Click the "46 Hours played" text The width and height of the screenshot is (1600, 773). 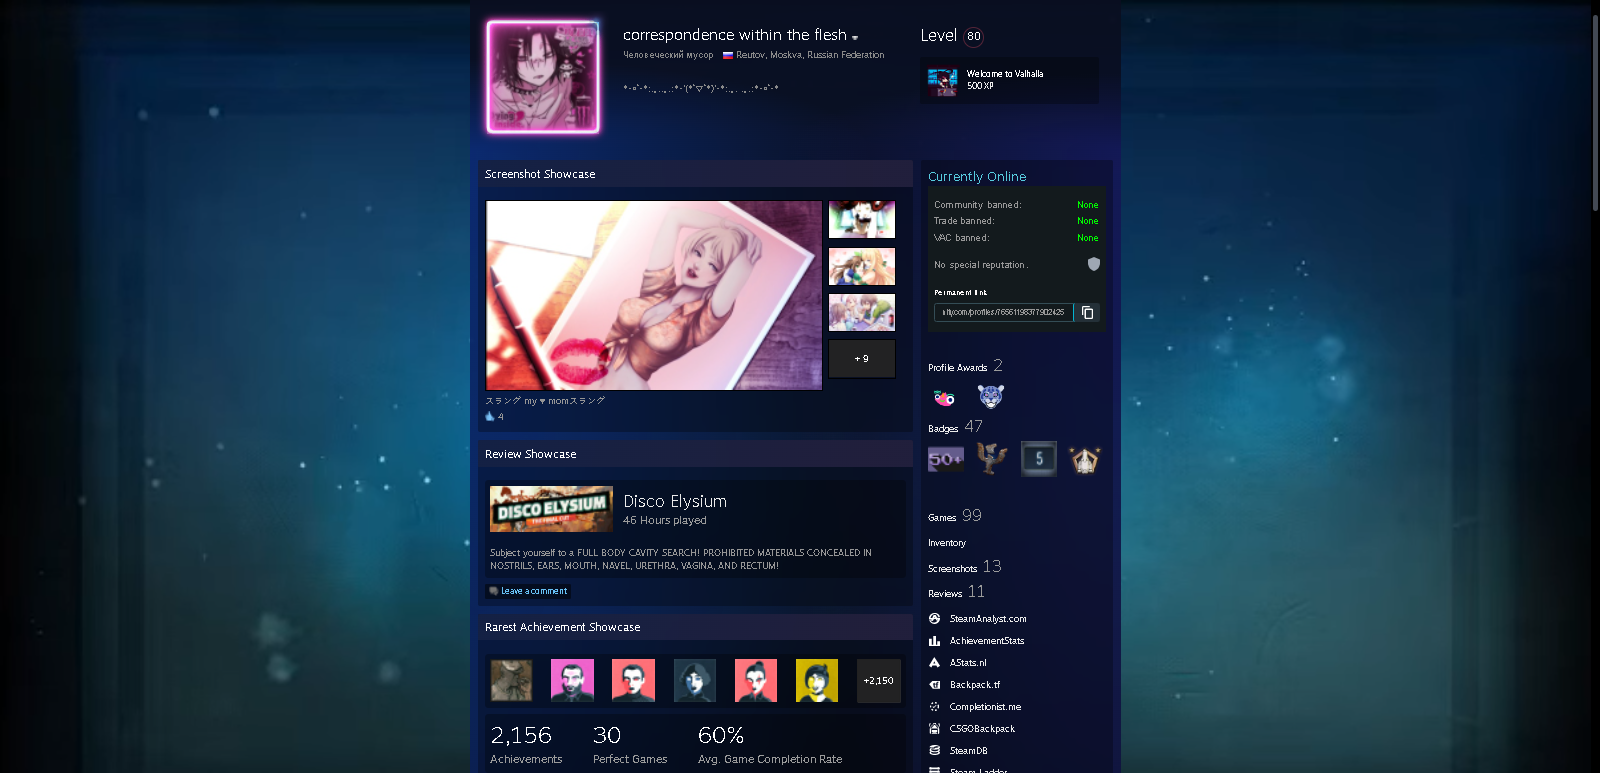click(x=665, y=520)
